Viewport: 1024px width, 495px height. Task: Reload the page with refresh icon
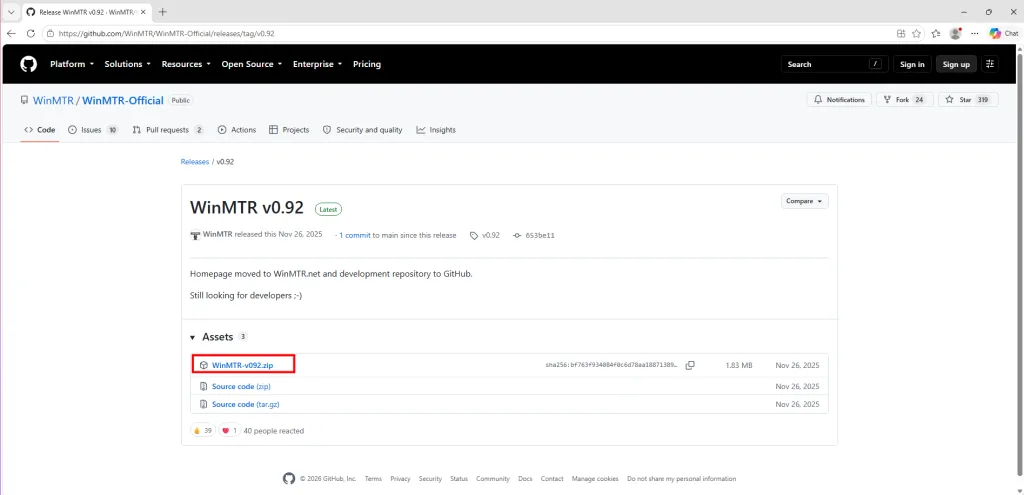coord(31,33)
